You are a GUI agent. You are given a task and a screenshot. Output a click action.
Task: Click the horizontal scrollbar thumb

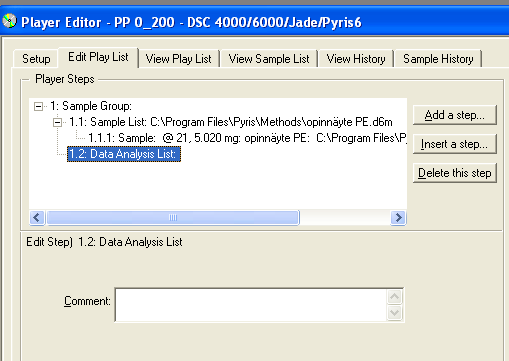[x=173, y=217]
